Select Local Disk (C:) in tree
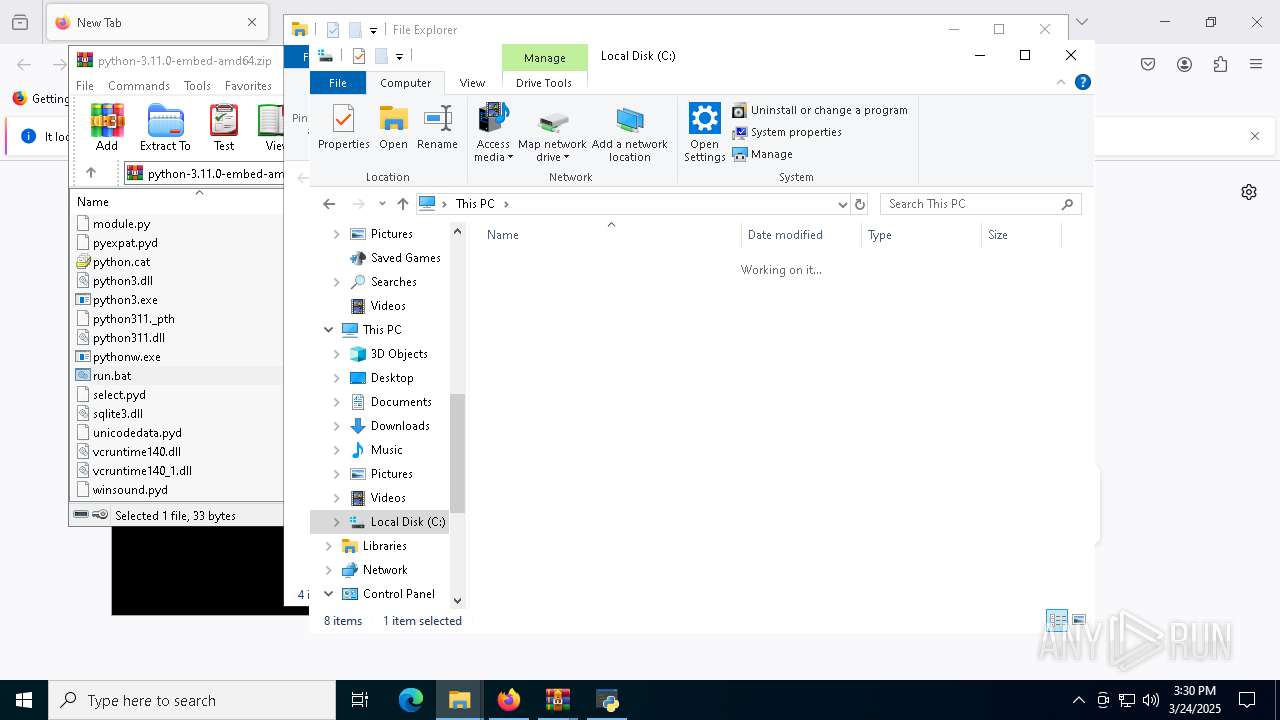This screenshot has width=1280, height=720. (408, 522)
